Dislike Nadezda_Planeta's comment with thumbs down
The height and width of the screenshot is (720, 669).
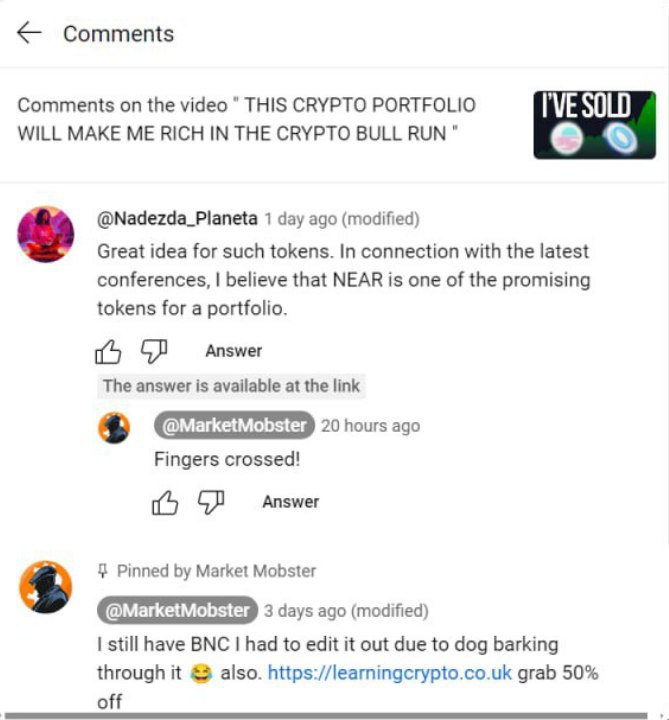tap(154, 352)
